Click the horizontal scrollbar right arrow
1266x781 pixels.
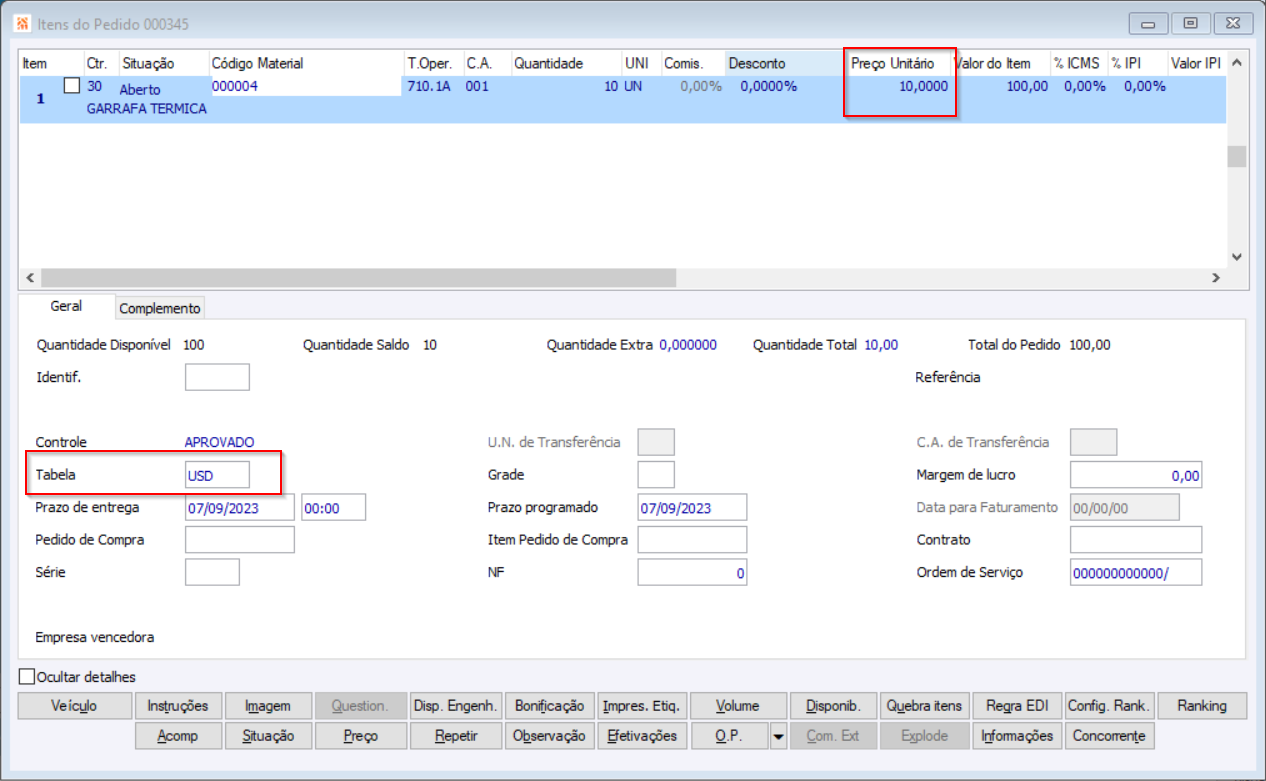(x=1216, y=278)
